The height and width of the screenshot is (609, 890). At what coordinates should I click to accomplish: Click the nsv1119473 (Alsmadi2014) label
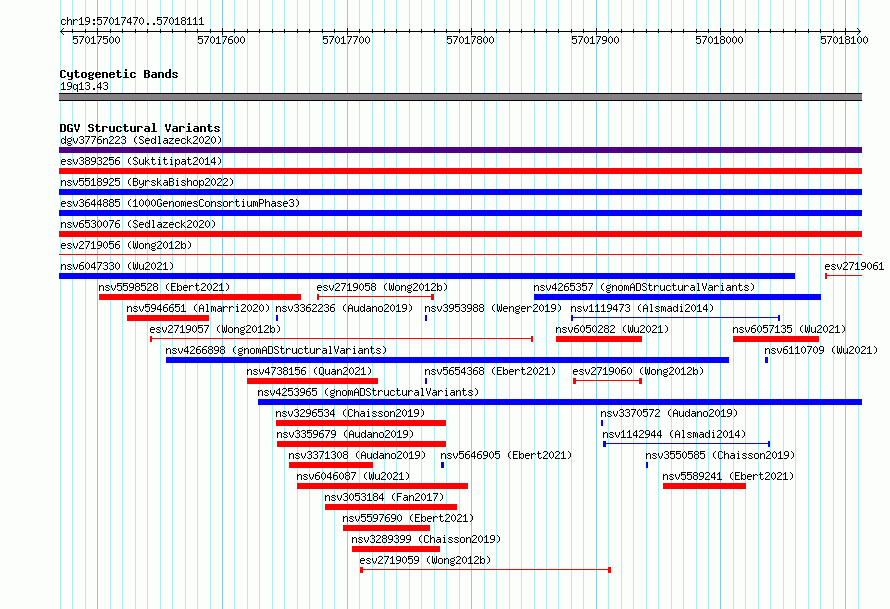click(x=642, y=308)
